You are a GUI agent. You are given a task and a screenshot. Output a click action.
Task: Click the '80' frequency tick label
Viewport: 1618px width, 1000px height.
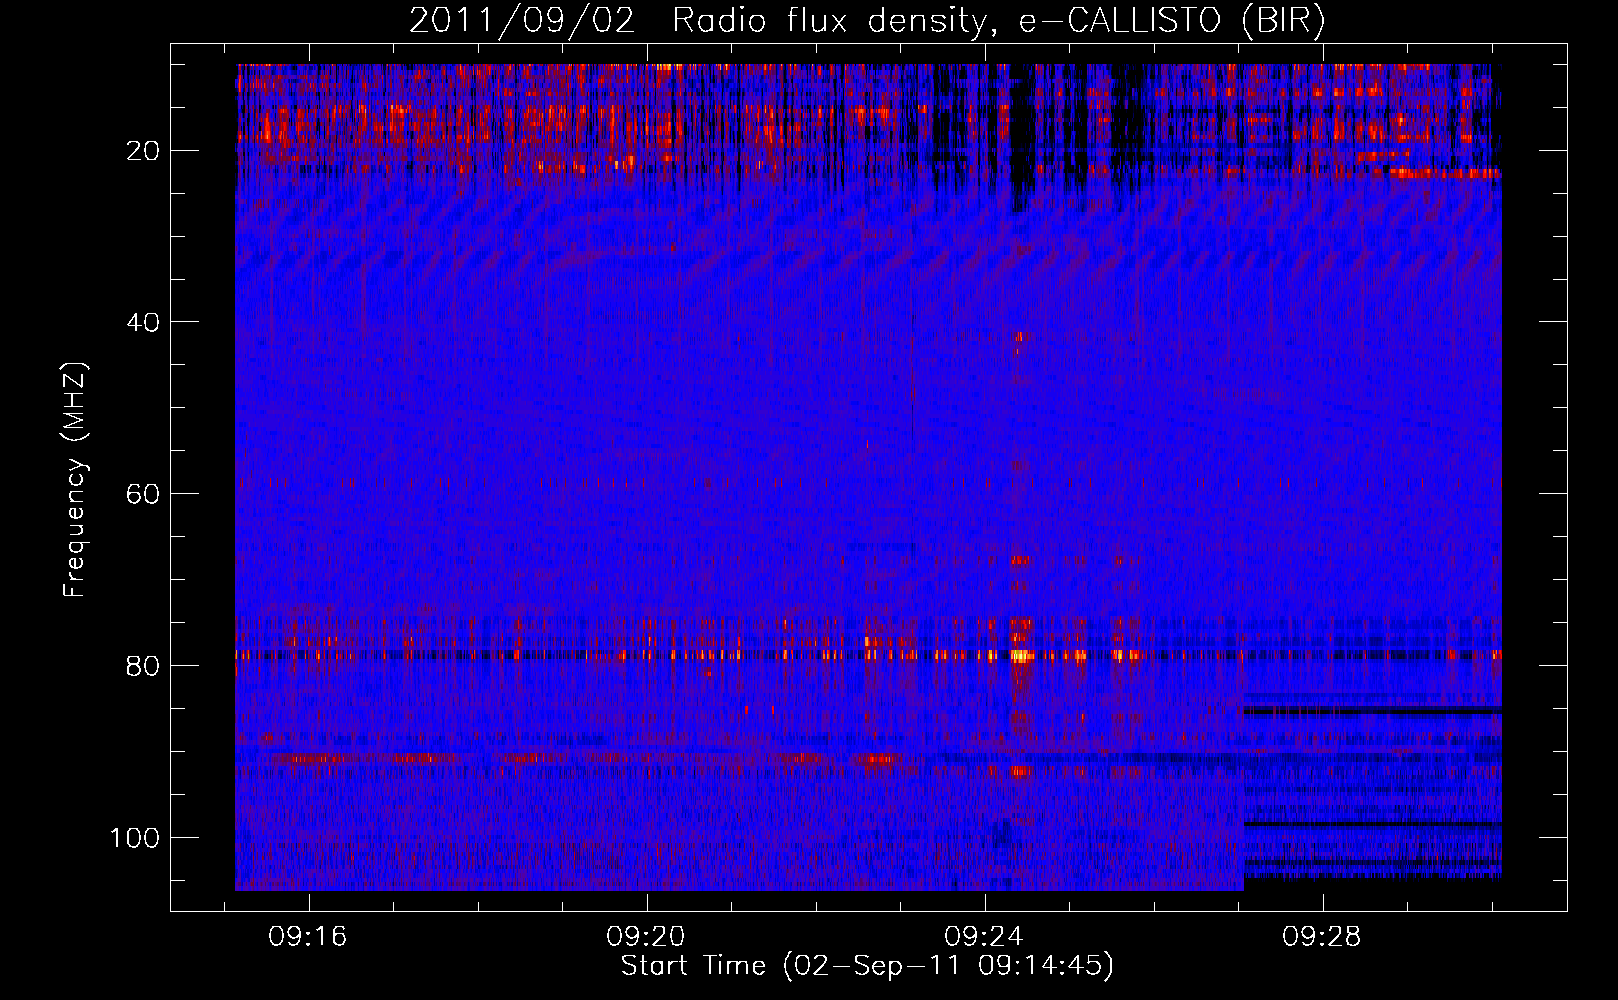click(x=143, y=666)
